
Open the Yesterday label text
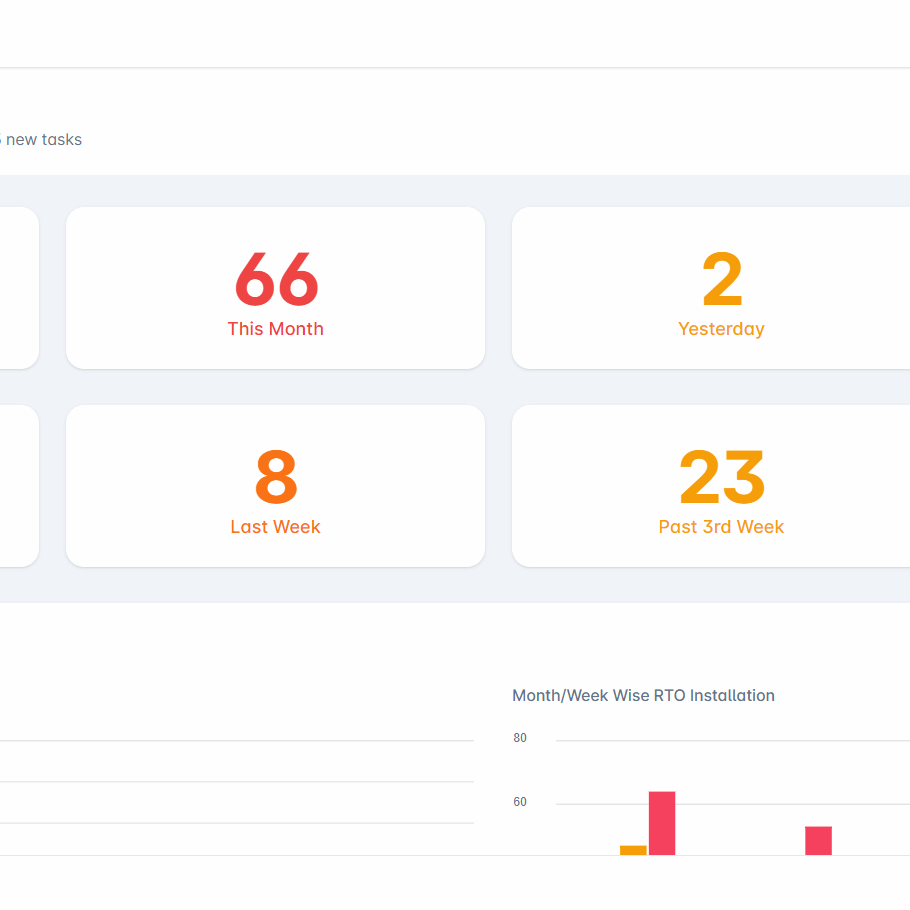[721, 329]
